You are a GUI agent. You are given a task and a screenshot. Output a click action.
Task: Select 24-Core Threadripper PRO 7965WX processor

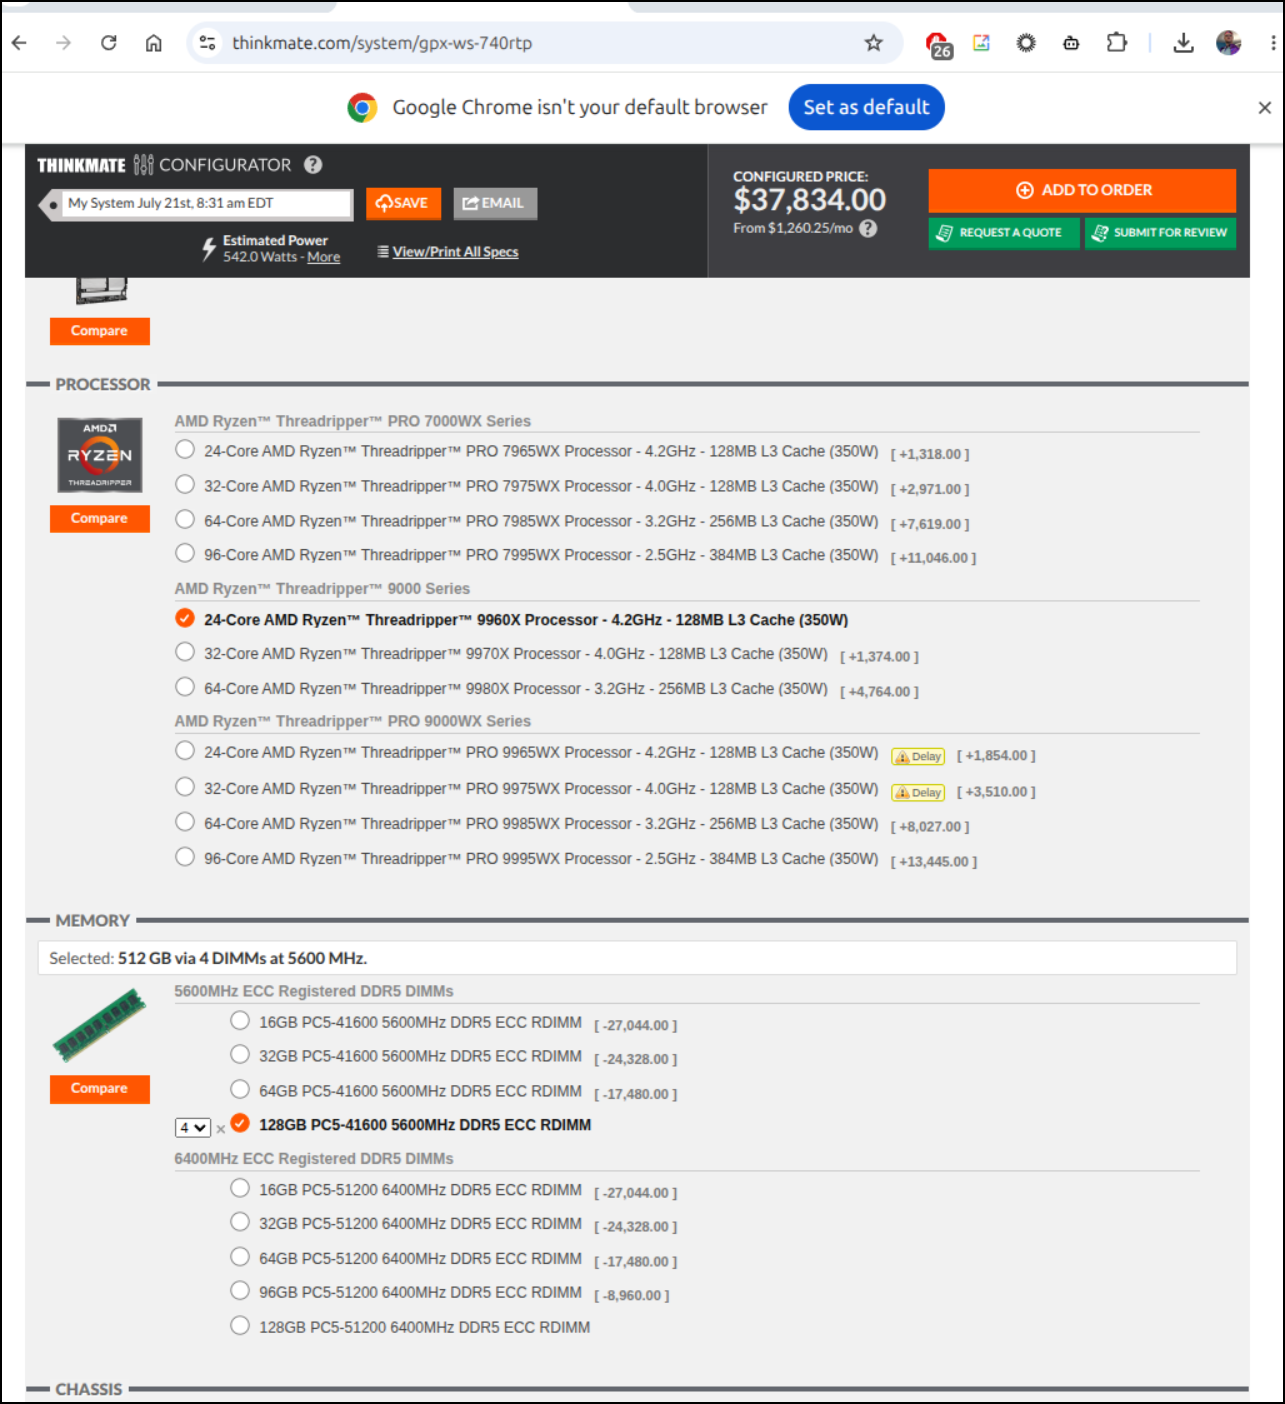[185, 450]
